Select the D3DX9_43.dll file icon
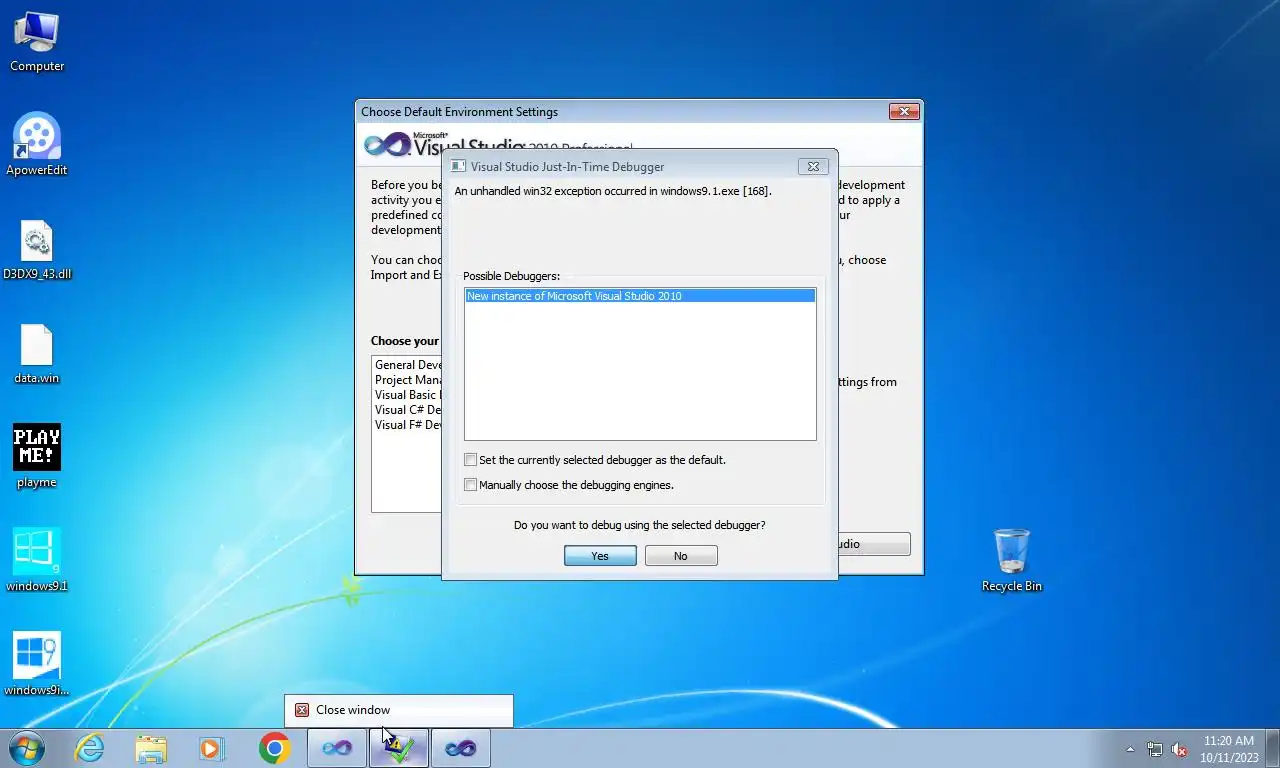1280x768 pixels. coord(37,250)
